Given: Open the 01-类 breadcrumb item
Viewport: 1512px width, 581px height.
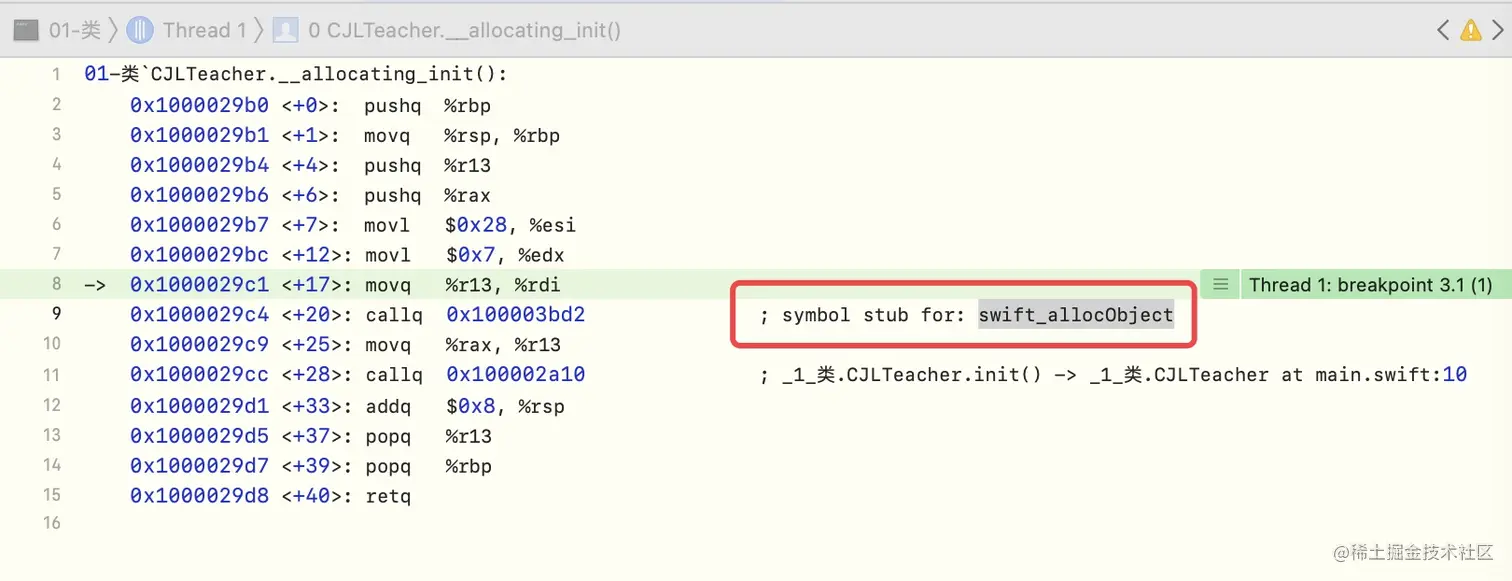Looking at the screenshot, I should click(75, 30).
